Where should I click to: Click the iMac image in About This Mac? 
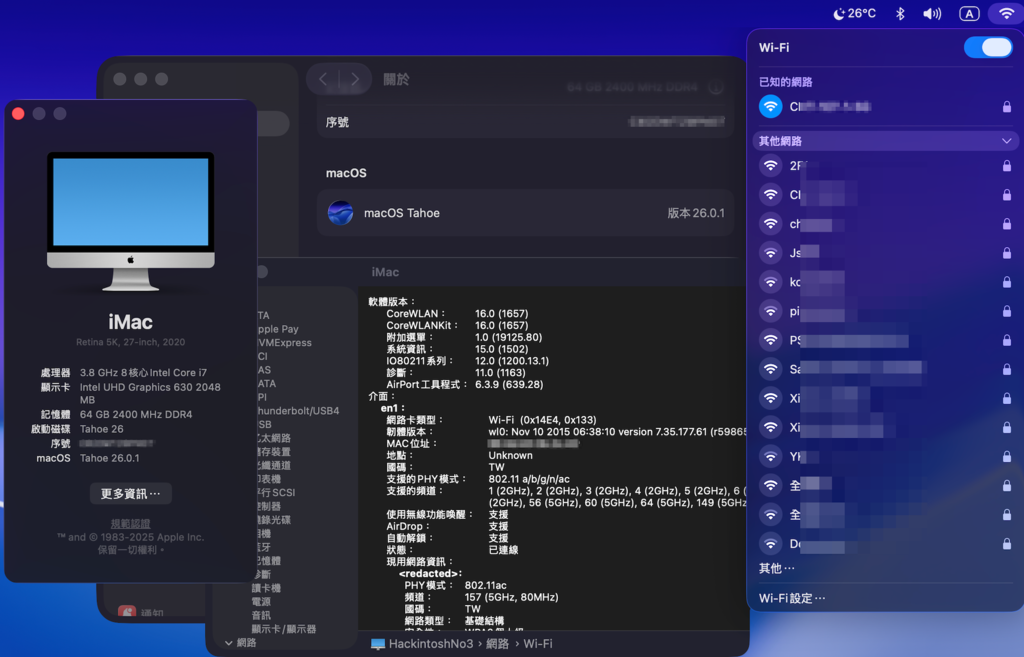pos(131,222)
